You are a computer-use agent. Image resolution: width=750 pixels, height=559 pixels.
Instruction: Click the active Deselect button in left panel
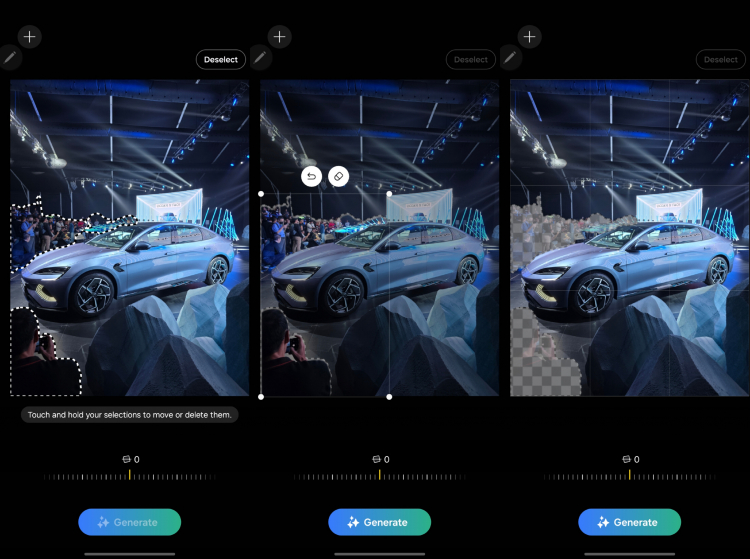pos(221,60)
